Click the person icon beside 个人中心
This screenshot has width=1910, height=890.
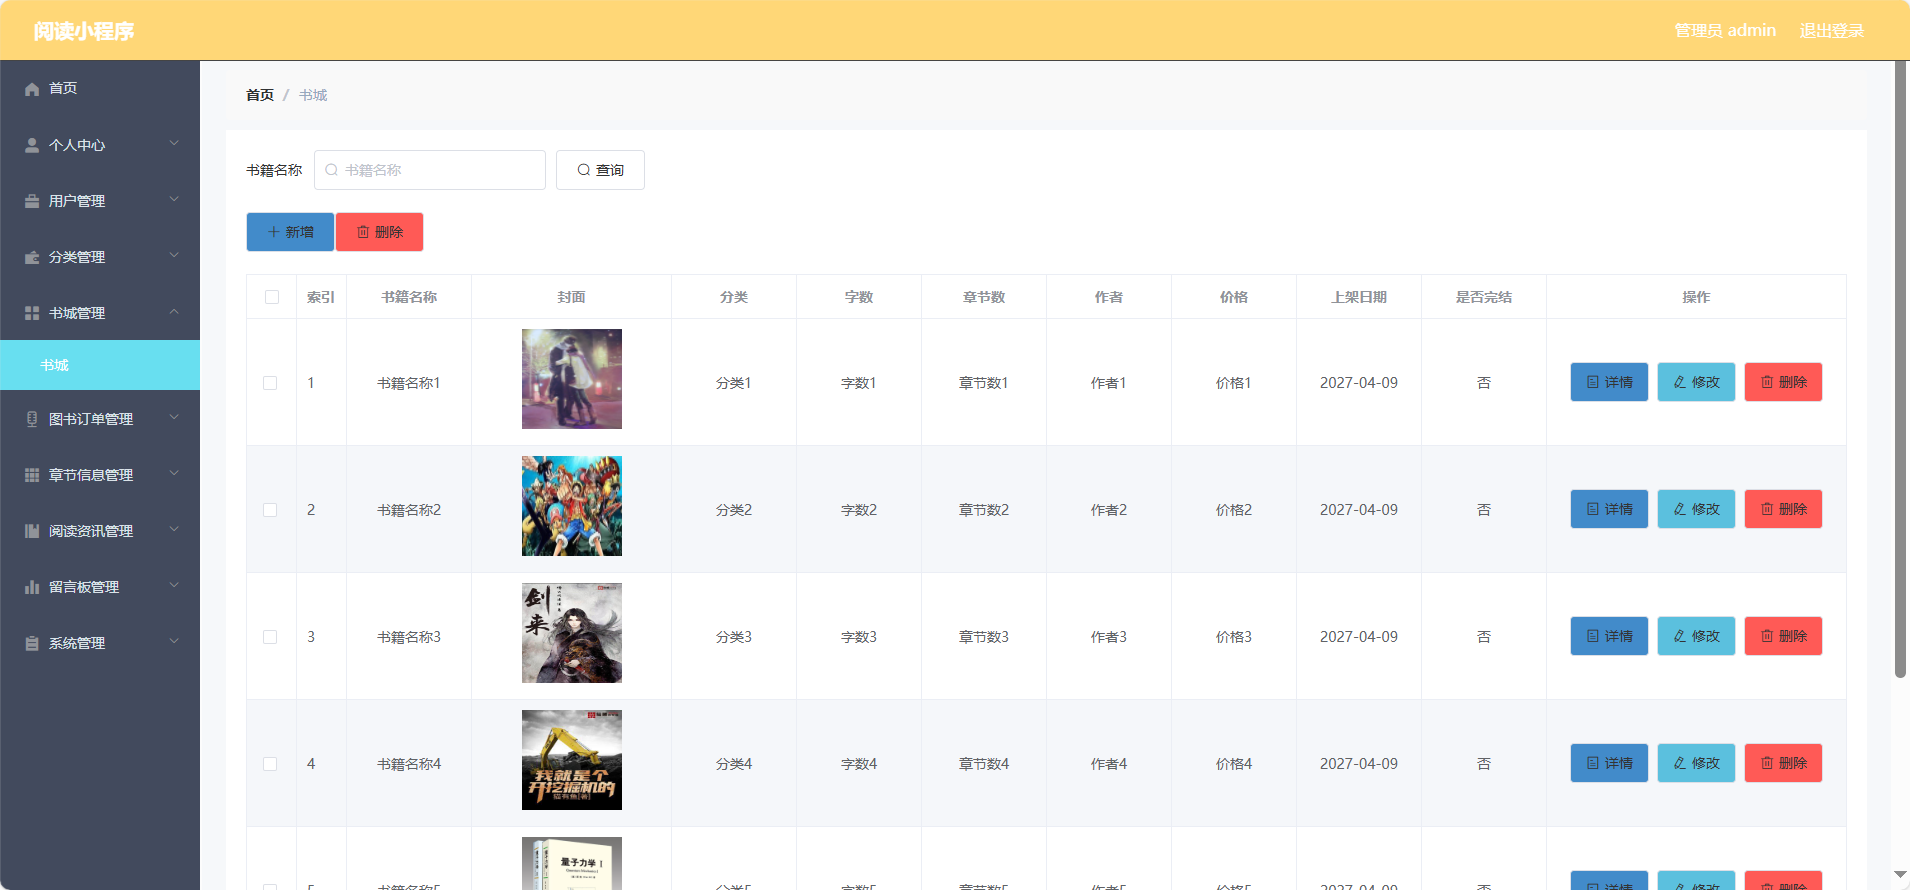32,145
